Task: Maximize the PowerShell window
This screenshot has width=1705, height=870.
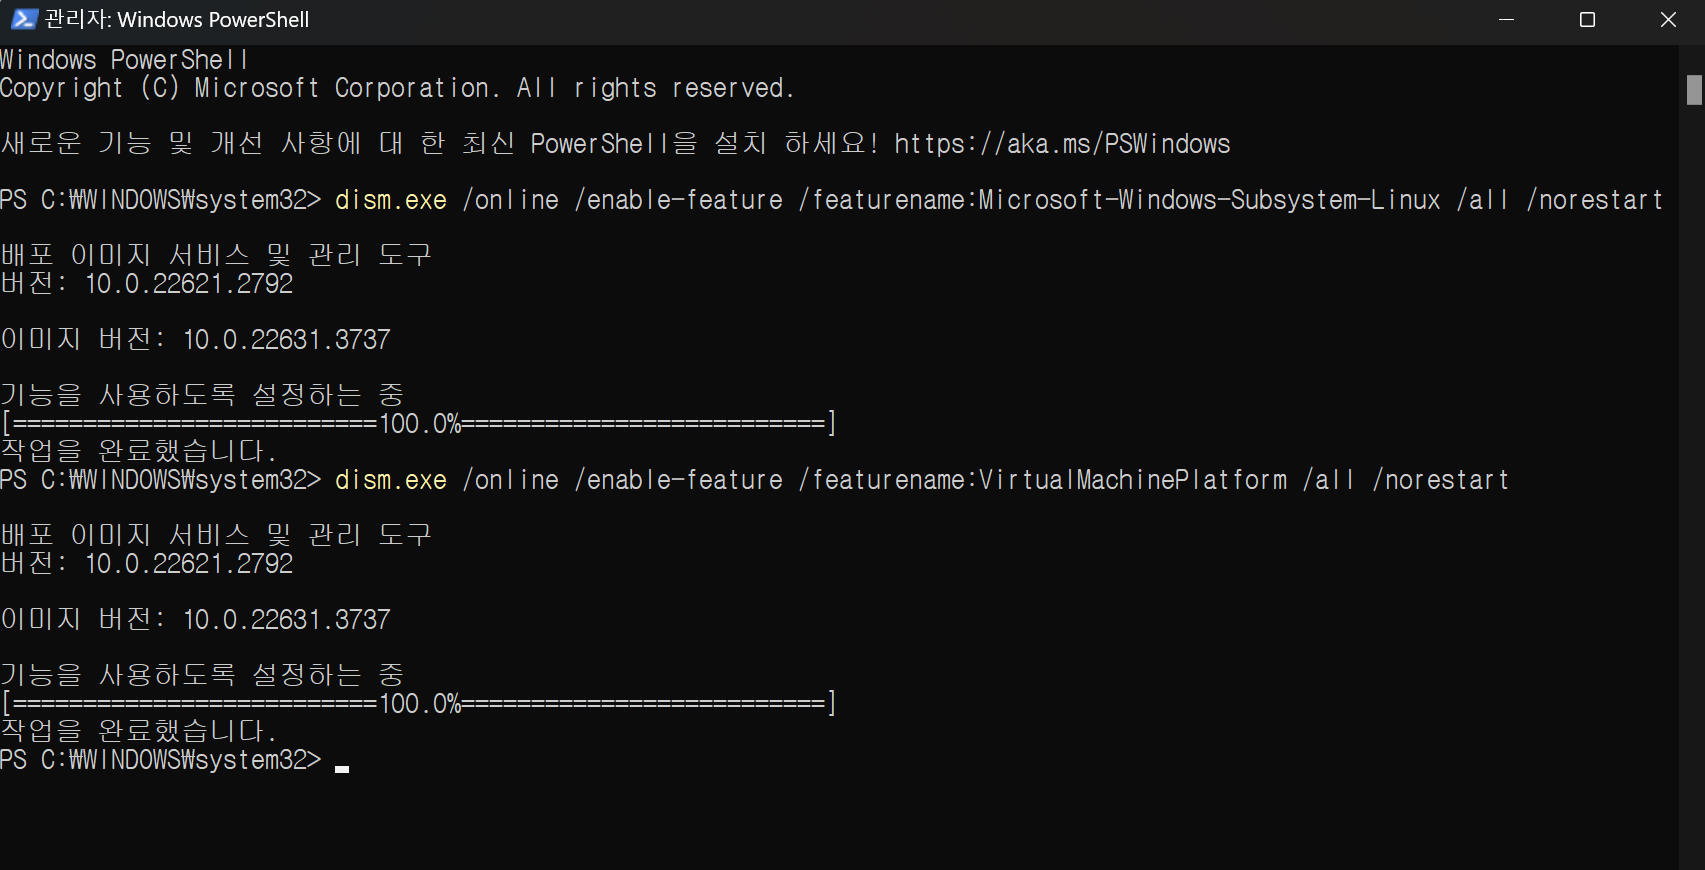Action: (1587, 20)
